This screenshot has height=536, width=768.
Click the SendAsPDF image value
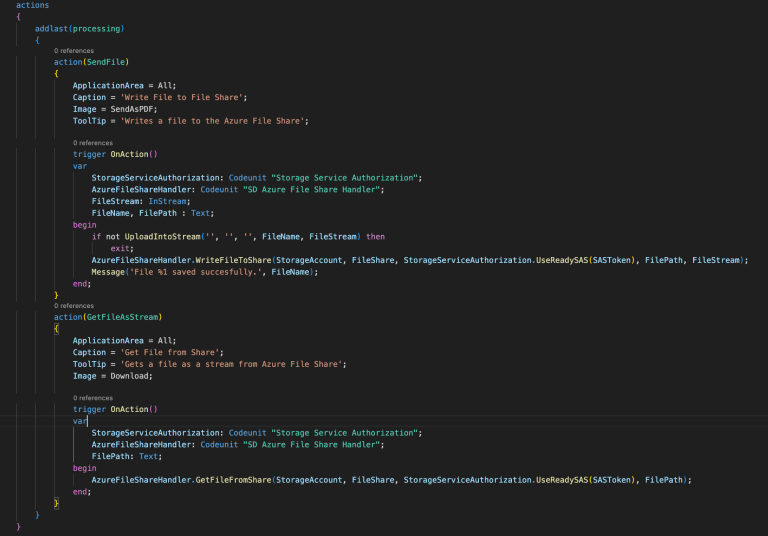tap(133, 109)
